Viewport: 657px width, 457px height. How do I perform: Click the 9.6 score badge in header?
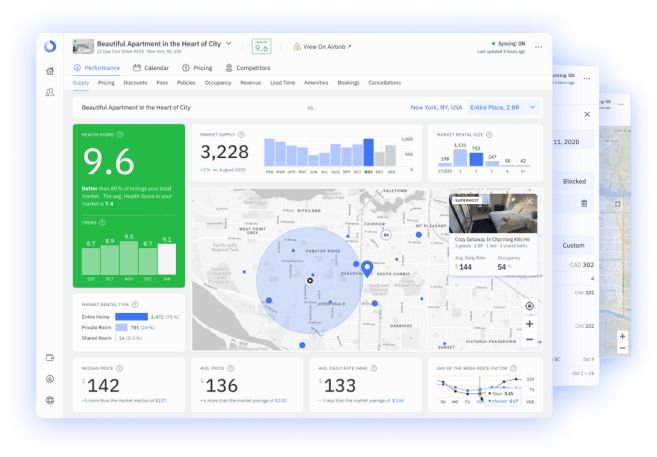[x=261, y=46]
